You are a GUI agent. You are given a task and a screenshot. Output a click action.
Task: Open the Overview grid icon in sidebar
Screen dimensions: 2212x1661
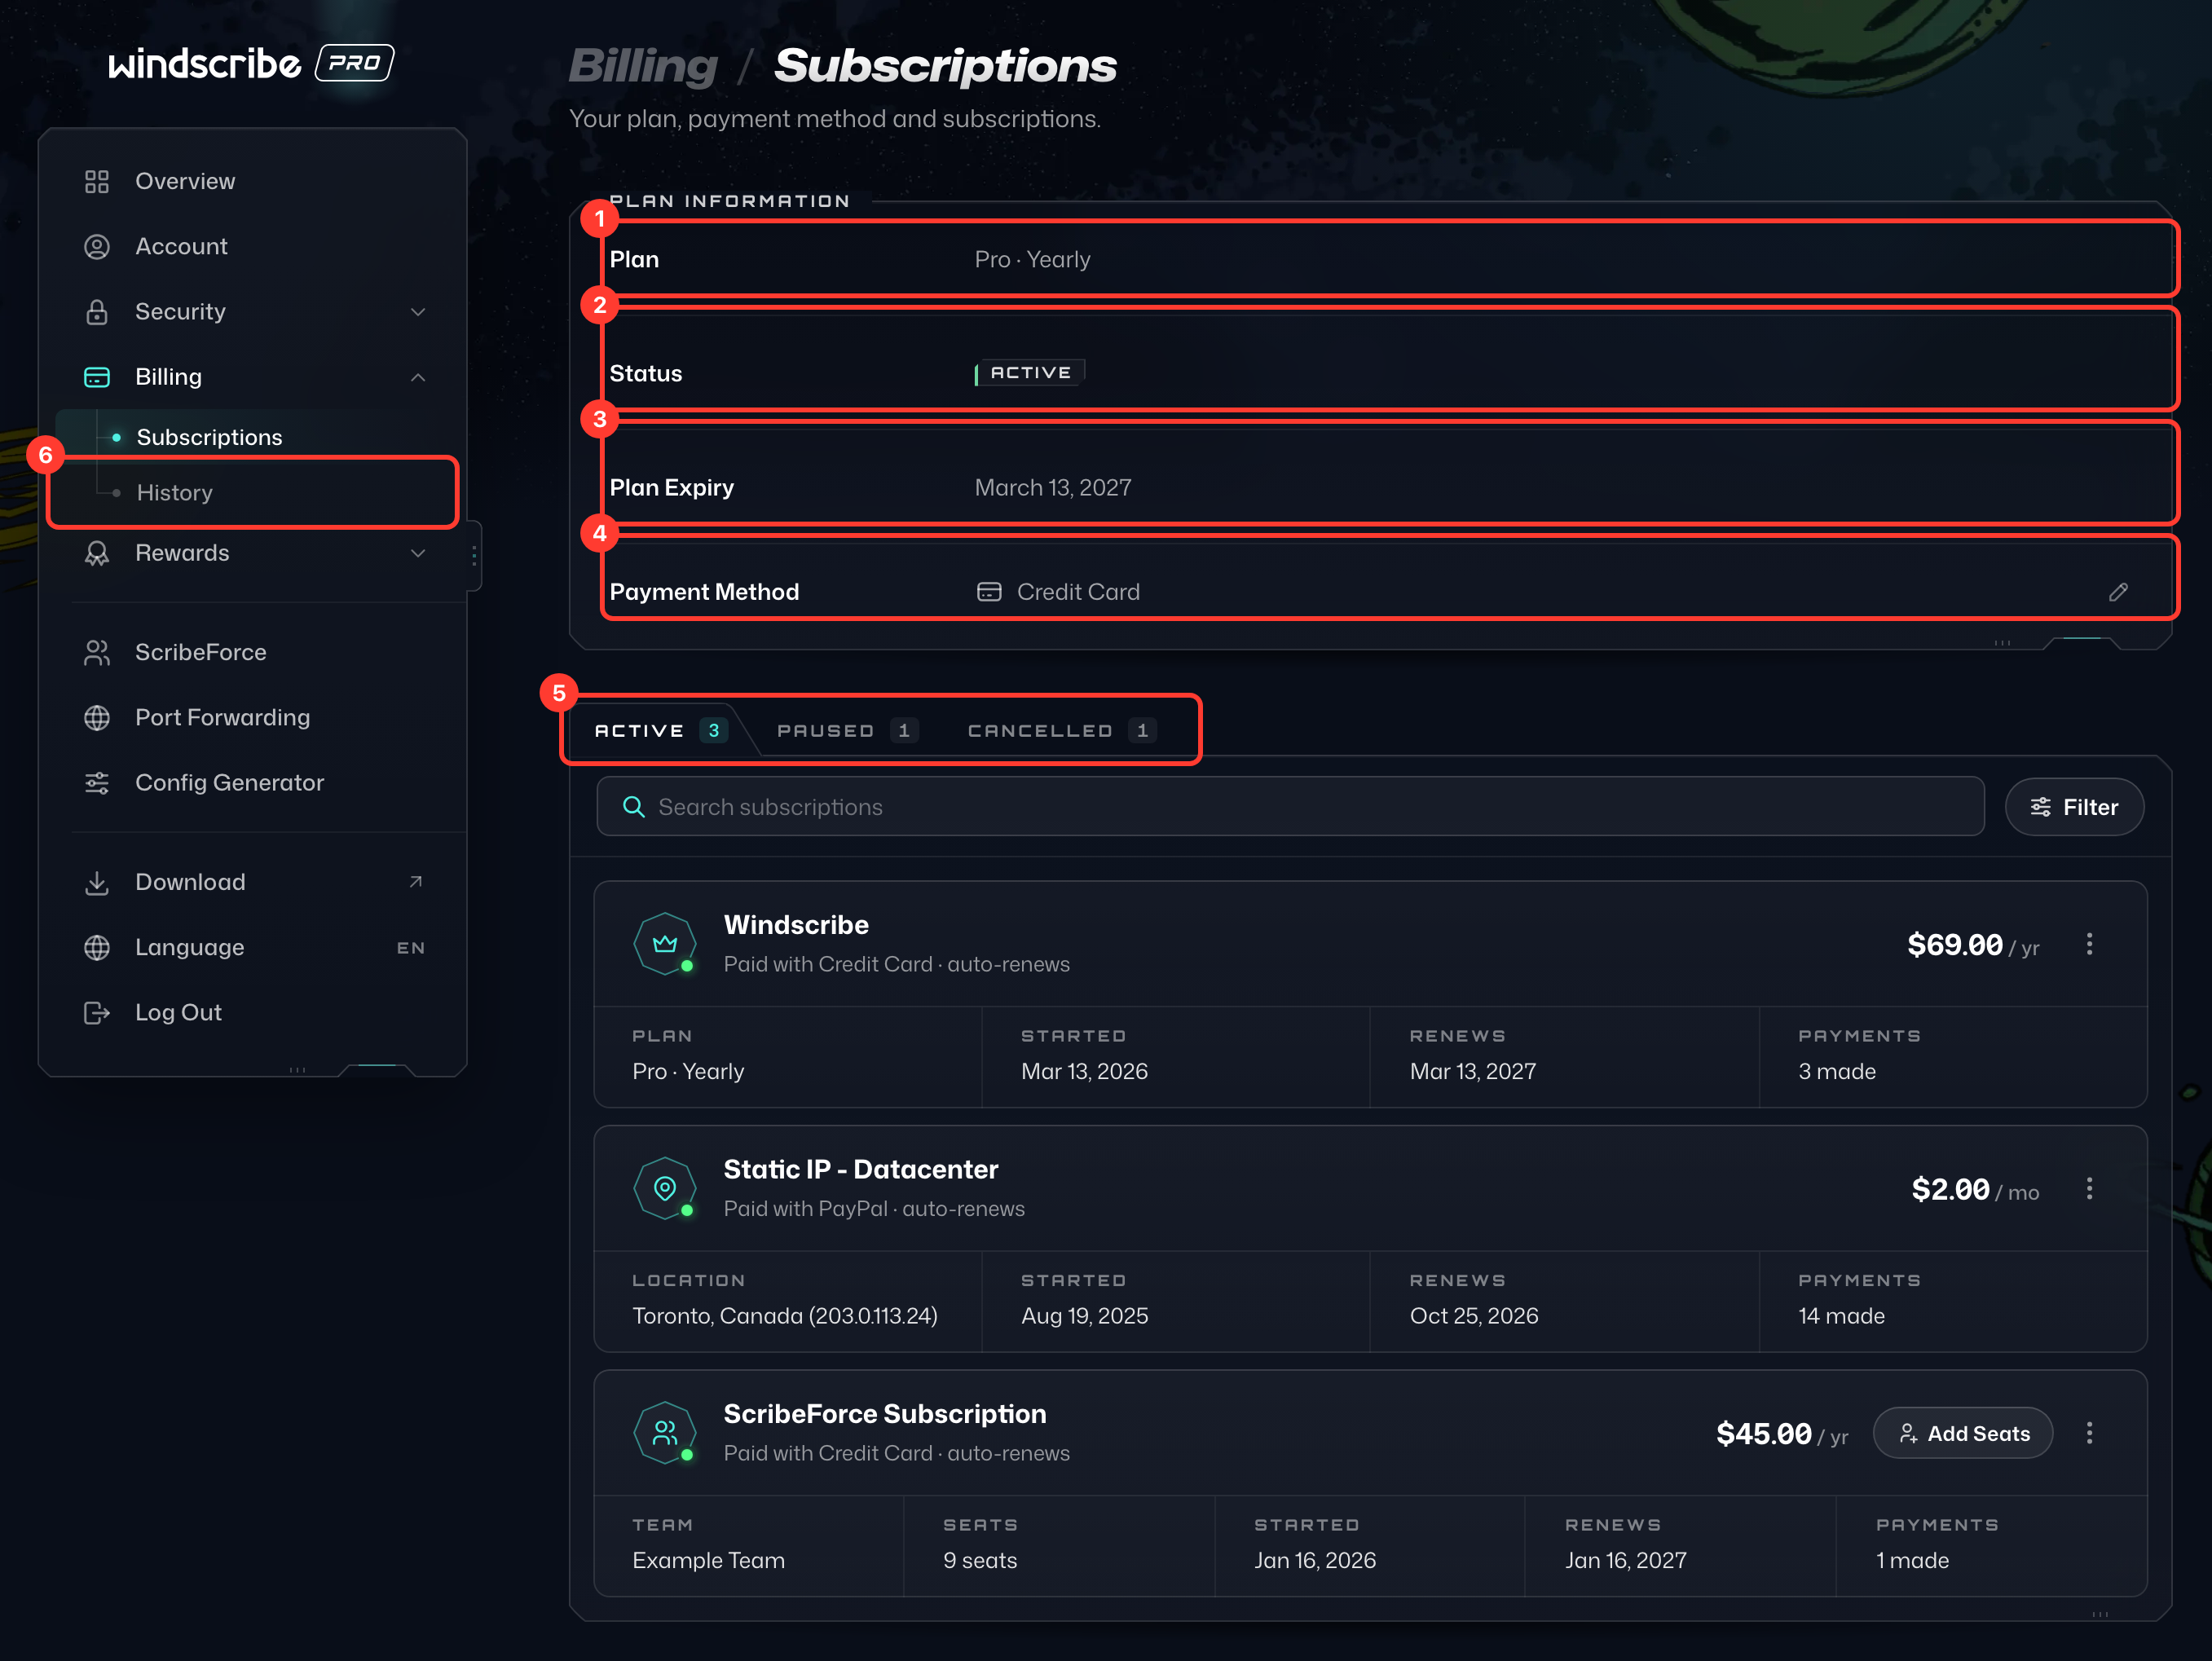(97, 181)
